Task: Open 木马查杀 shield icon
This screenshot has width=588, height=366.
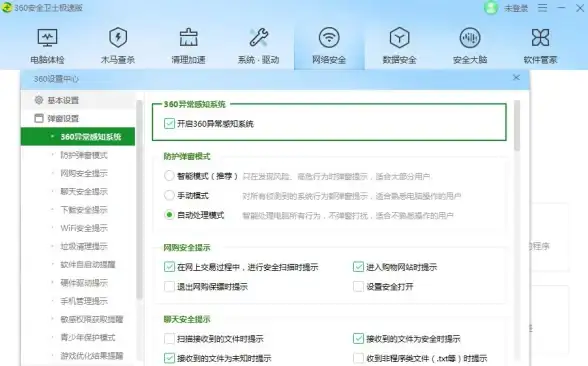Action: 118,38
